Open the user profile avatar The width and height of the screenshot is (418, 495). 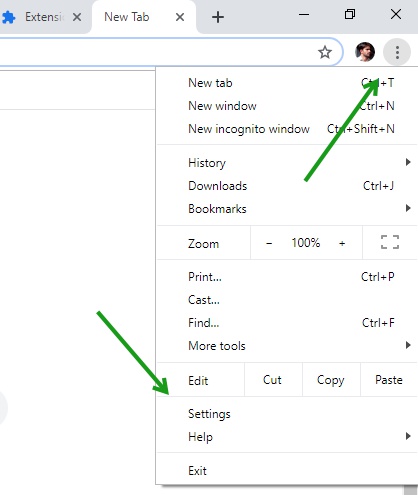tap(365, 52)
